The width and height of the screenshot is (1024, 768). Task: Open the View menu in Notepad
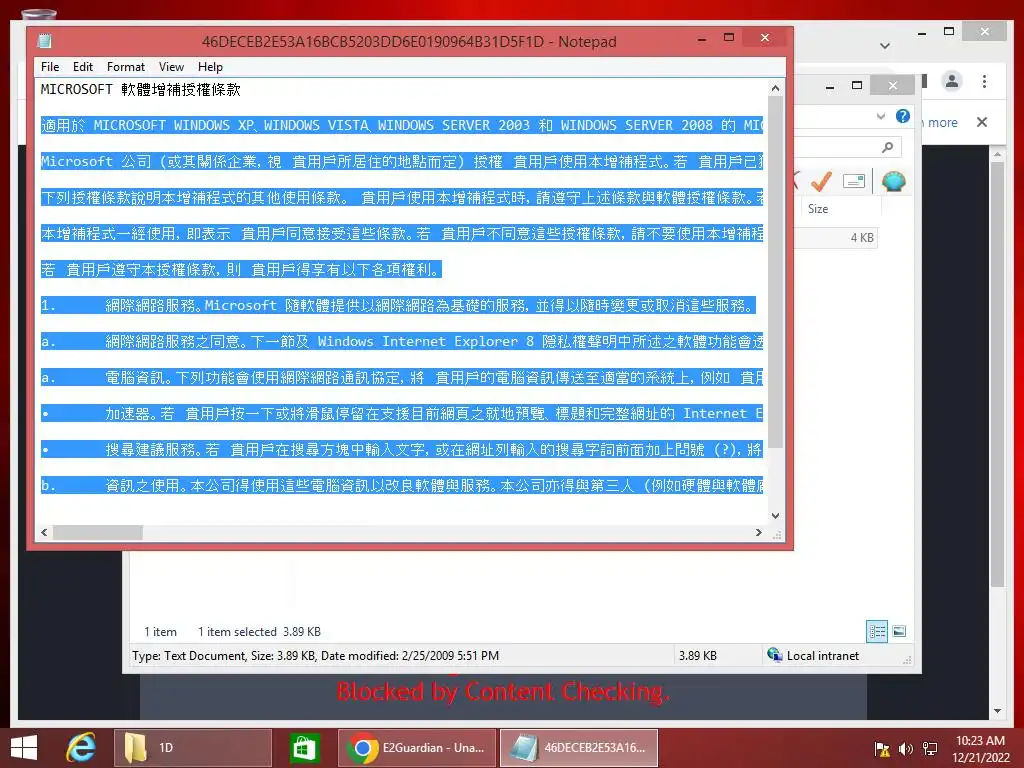[x=171, y=67]
